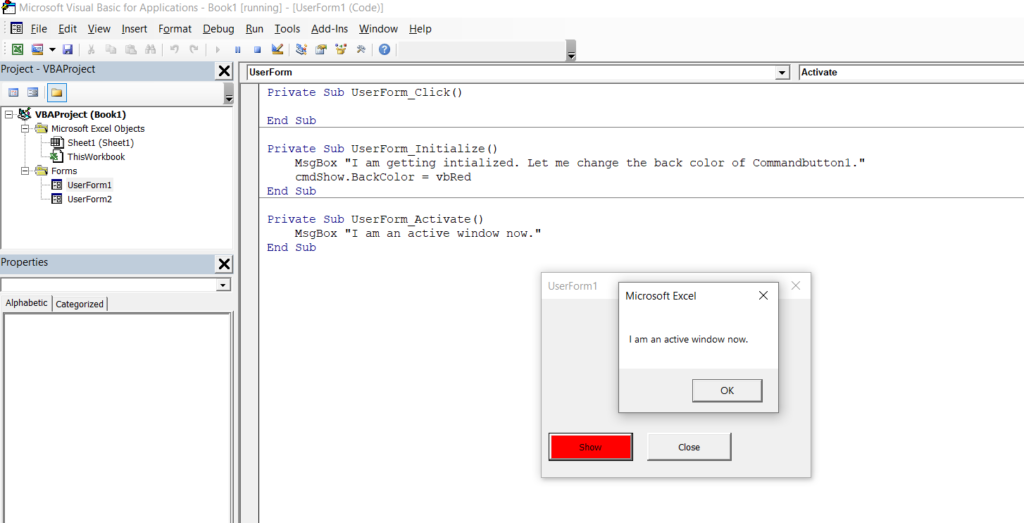The image size is (1024, 523).
Task: Click View Object icon in Project pane
Action: [33, 93]
